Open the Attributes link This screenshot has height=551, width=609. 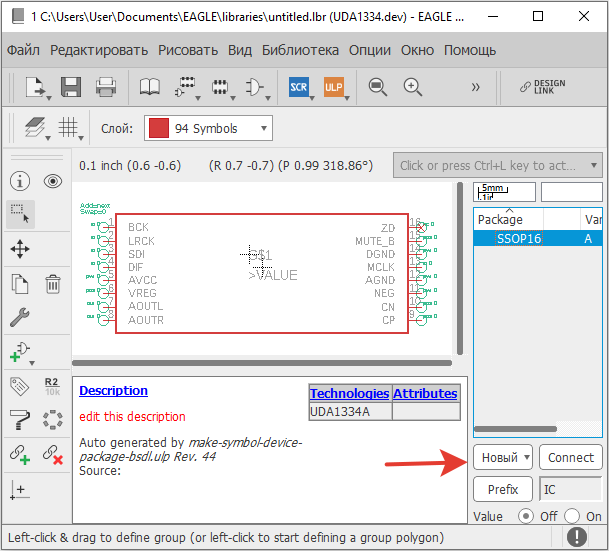click(425, 393)
